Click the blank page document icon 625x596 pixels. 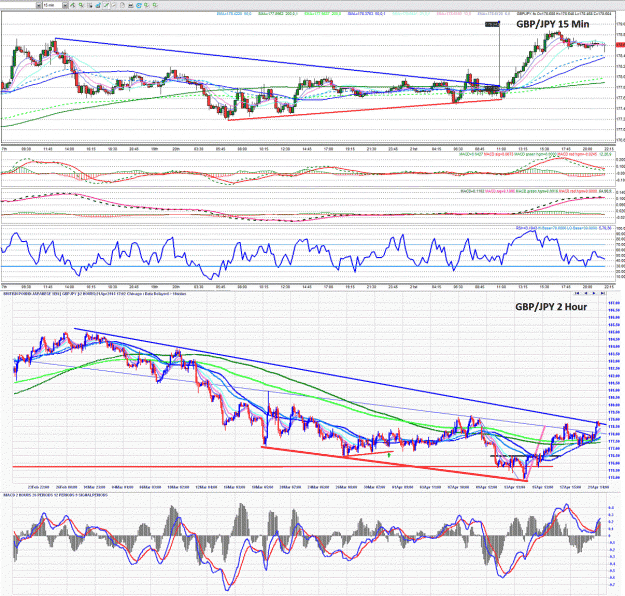point(122,5)
